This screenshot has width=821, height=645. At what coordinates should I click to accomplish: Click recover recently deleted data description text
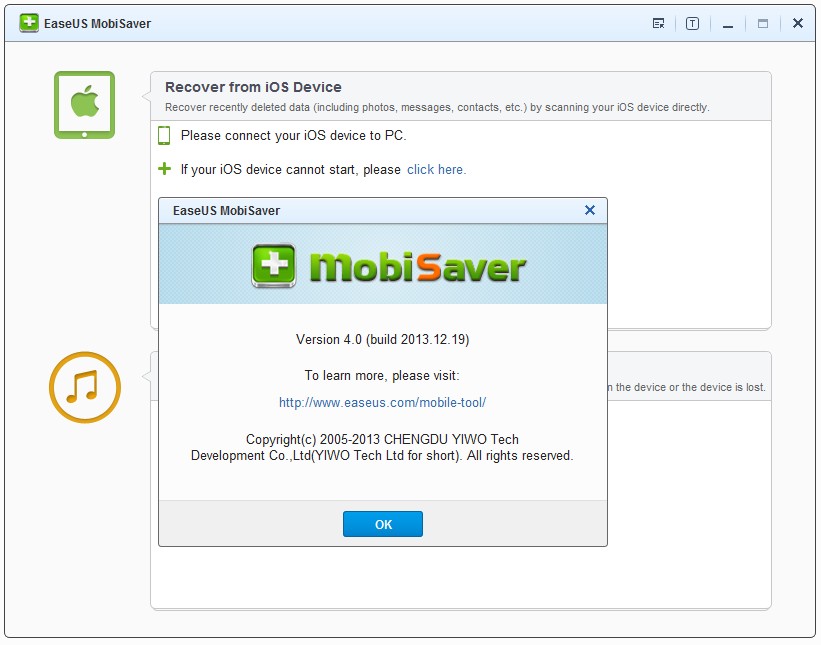pyautogui.click(x=437, y=107)
